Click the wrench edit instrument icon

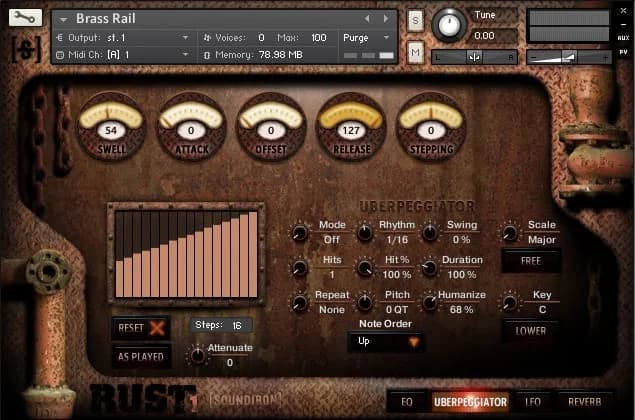(25, 17)
